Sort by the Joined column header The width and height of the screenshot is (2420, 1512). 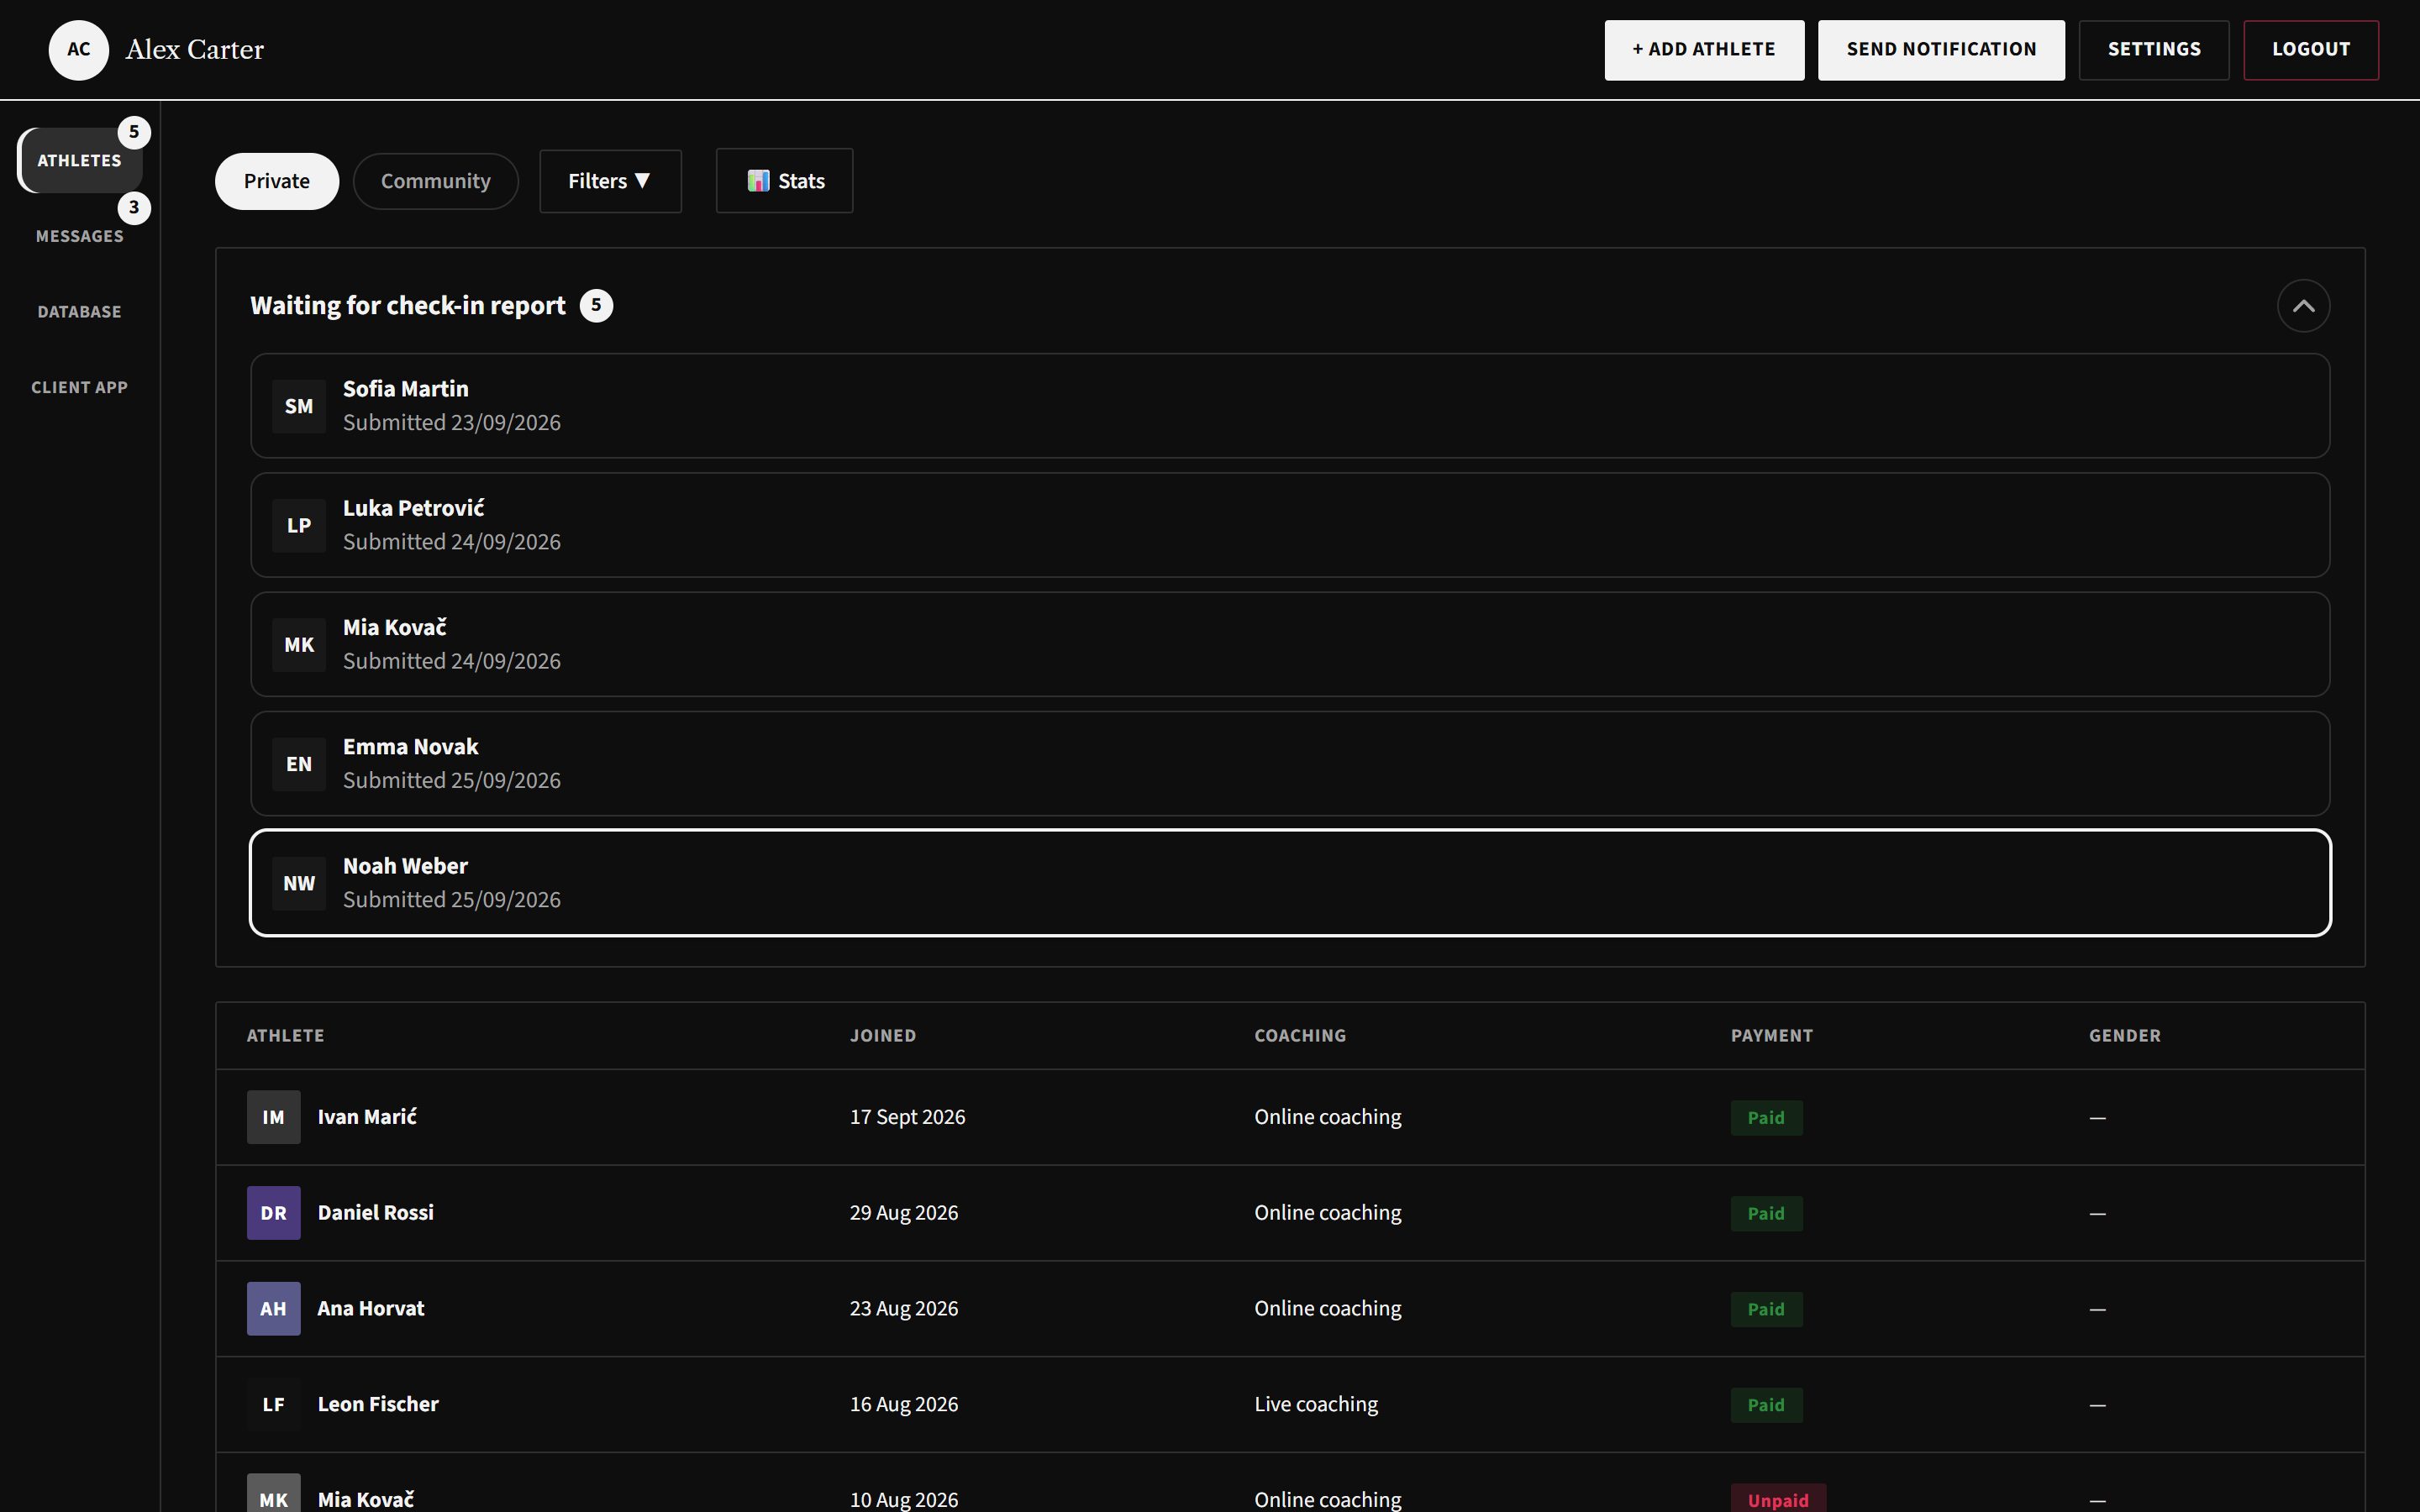coord(883,1036)
